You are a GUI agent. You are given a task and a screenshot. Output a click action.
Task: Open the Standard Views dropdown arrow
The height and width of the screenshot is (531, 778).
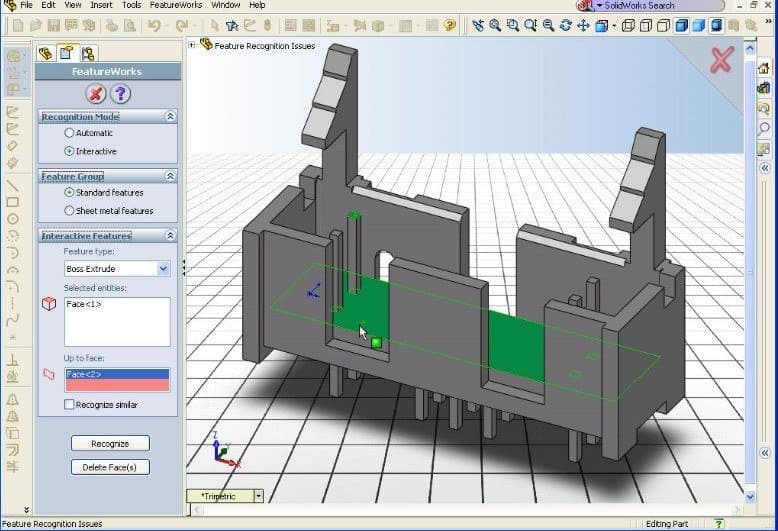click(614, 25)
